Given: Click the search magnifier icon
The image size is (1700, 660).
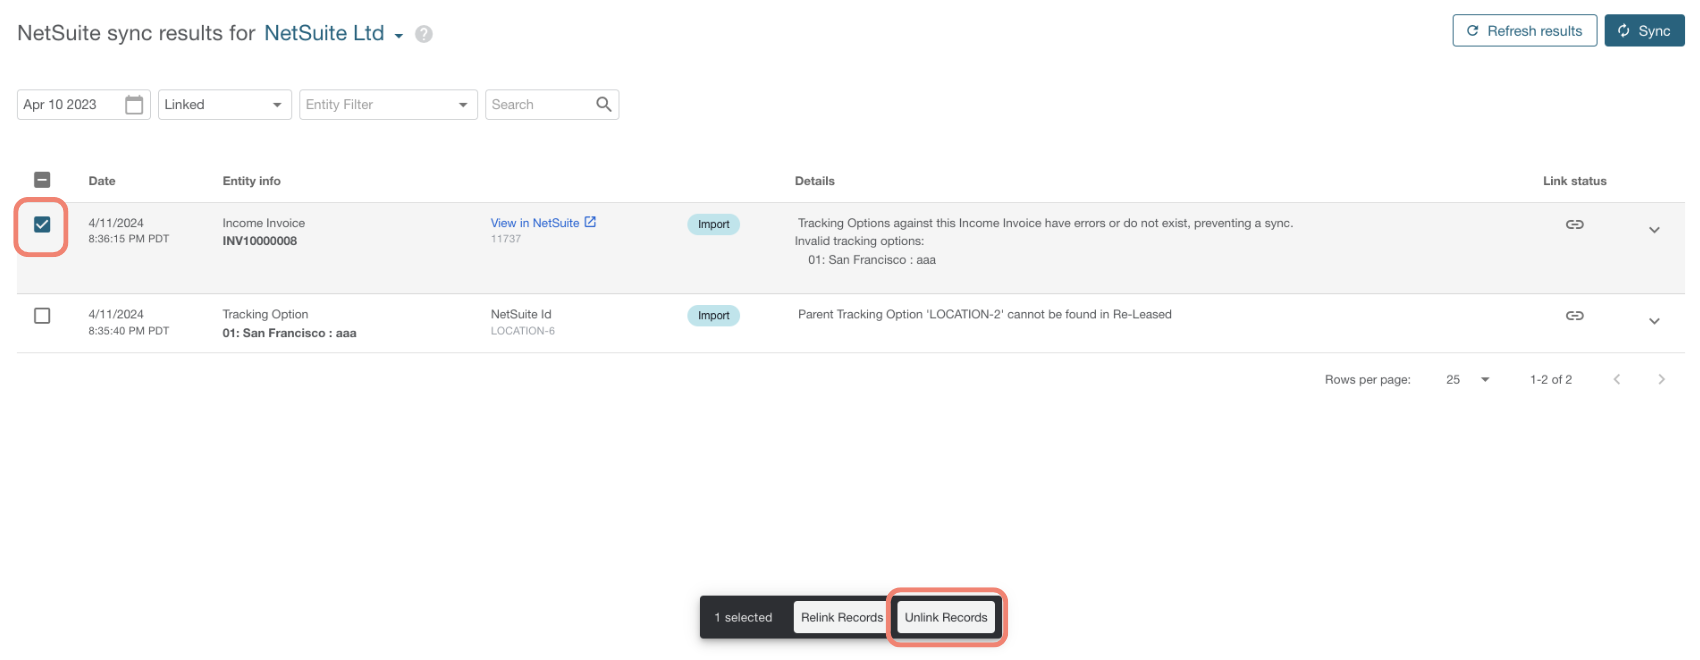Looking at the screenshot, I should (604, 104).
